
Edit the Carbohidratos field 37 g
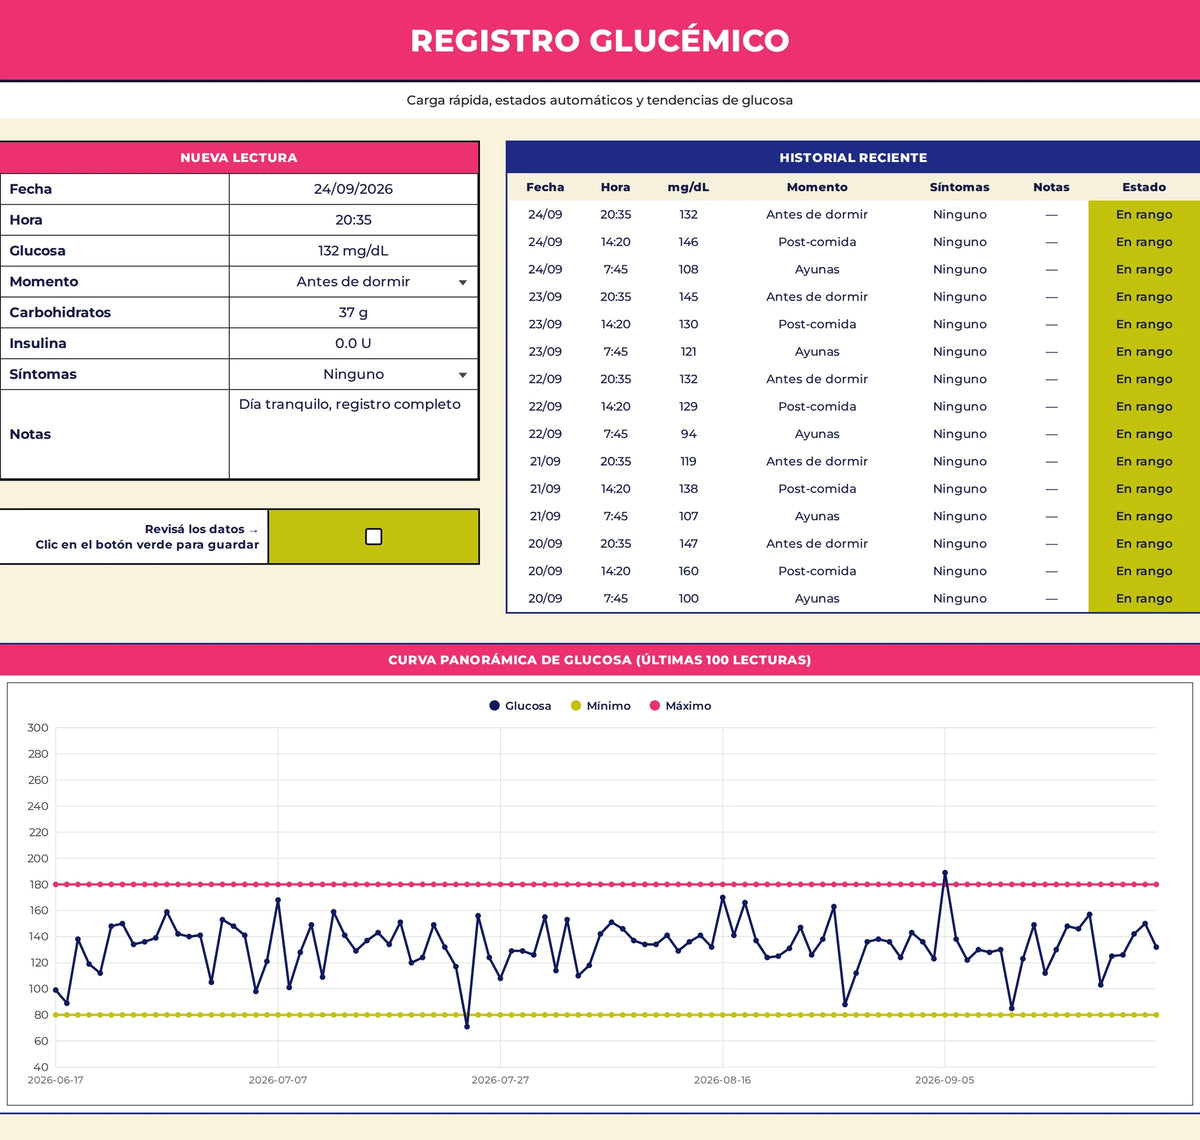tap(353, 312)
